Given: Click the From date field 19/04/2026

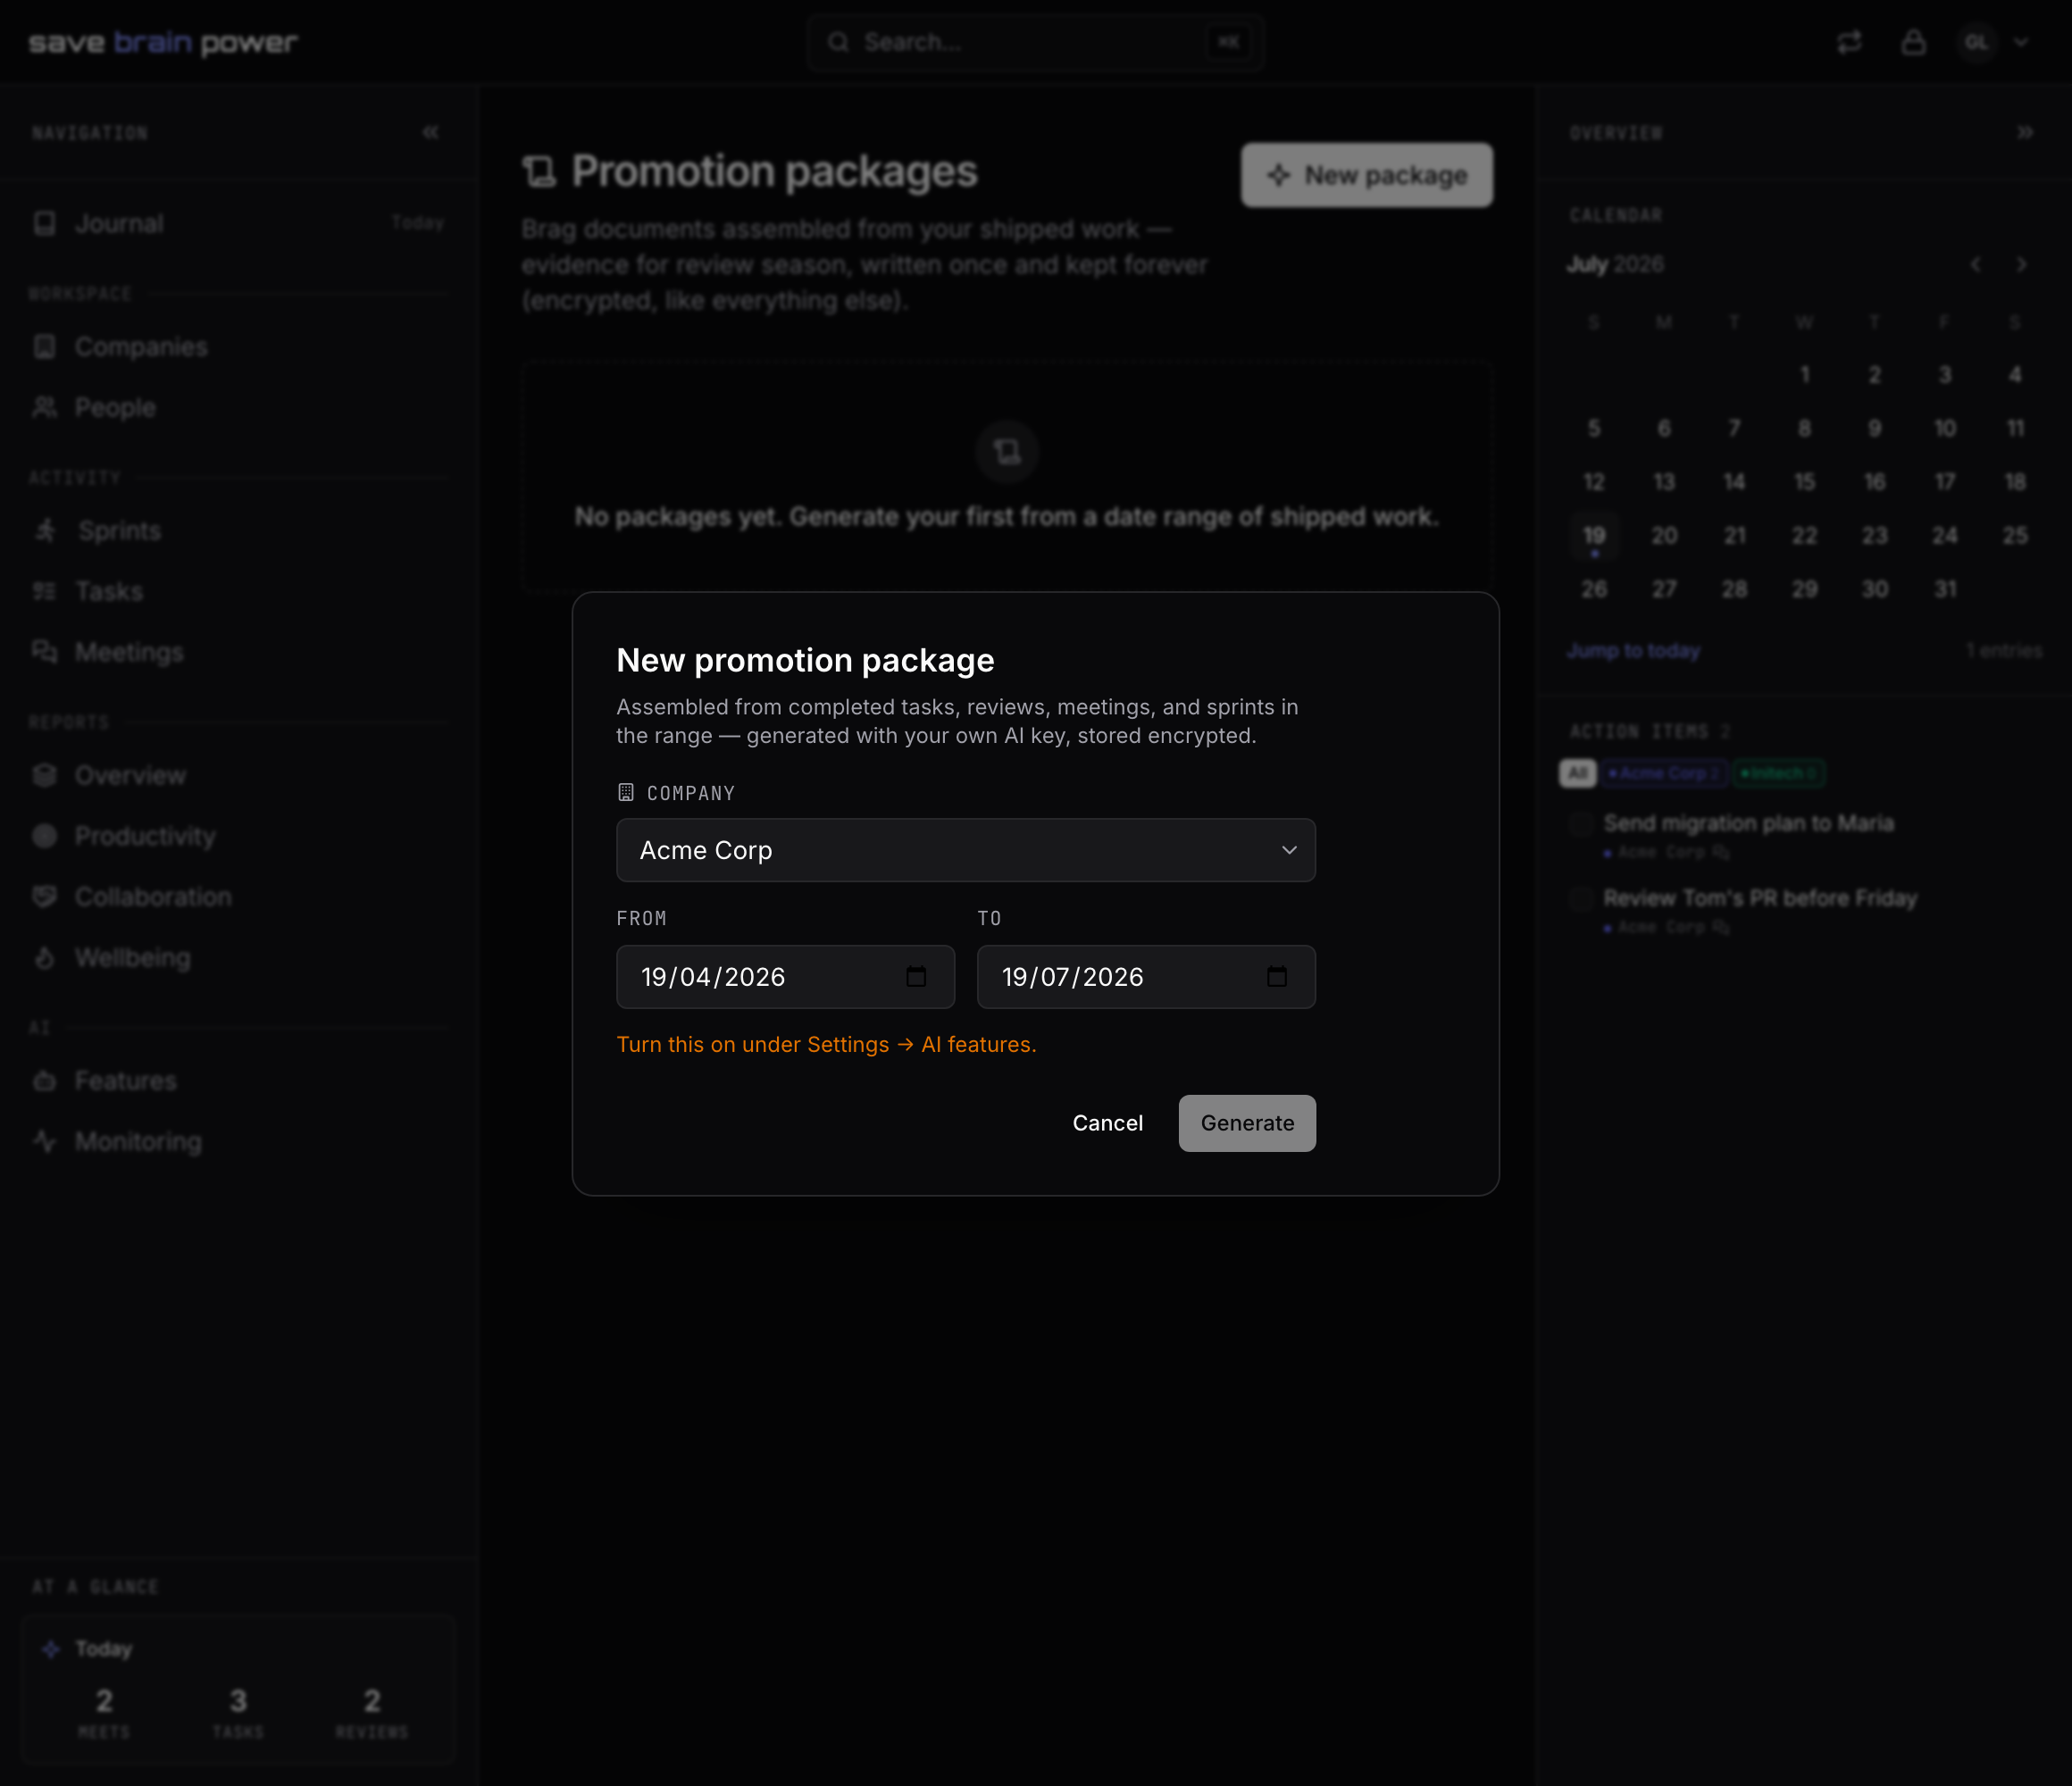Looking at the screenshot, I should [785, 977].
